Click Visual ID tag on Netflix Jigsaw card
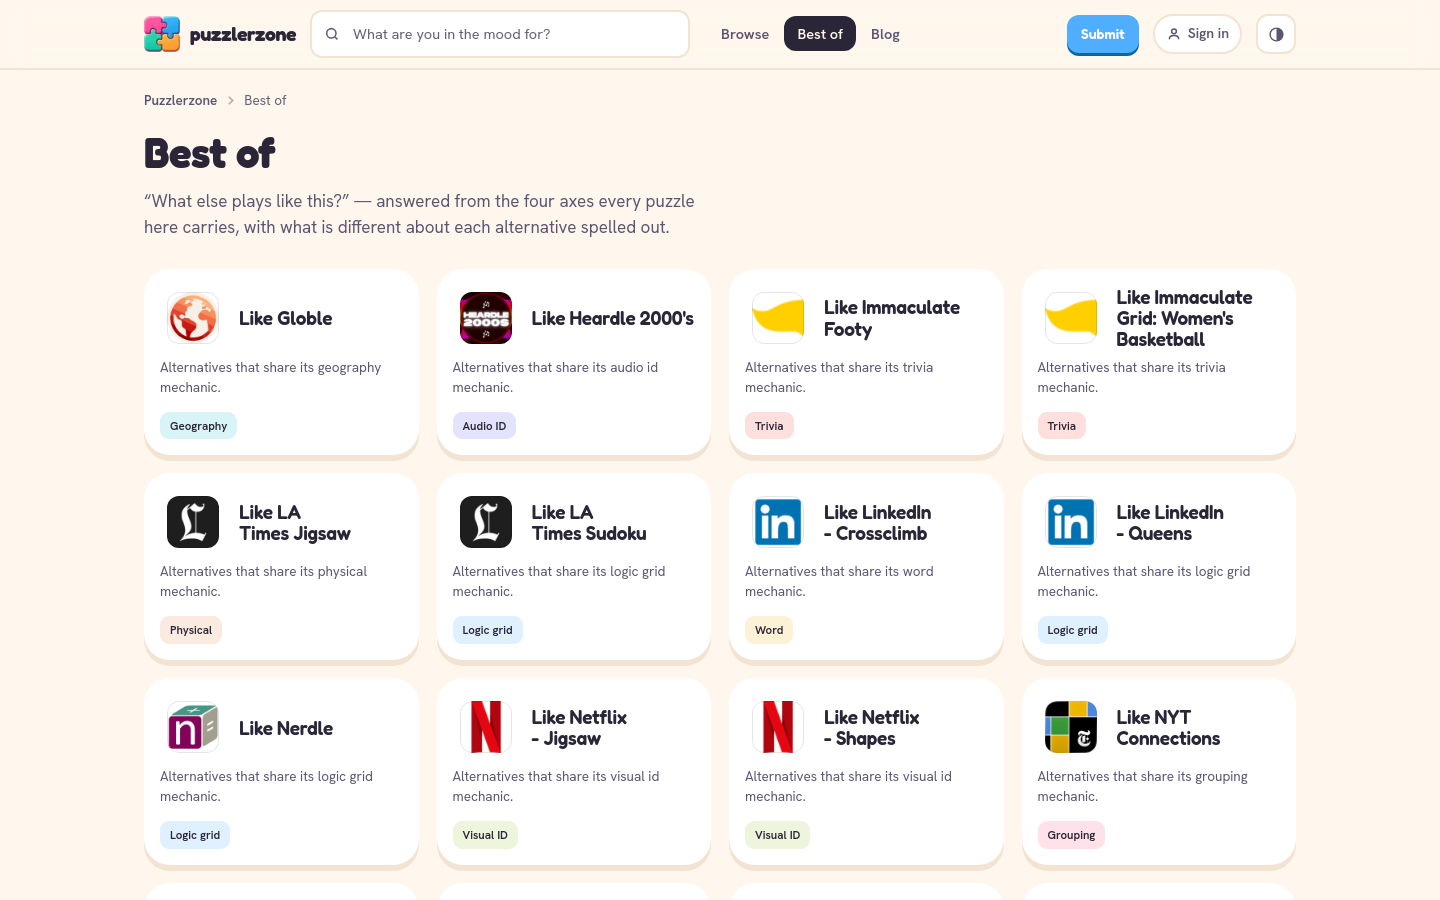The height and width of the screenshot is (900, 1440). pos(485,835)
